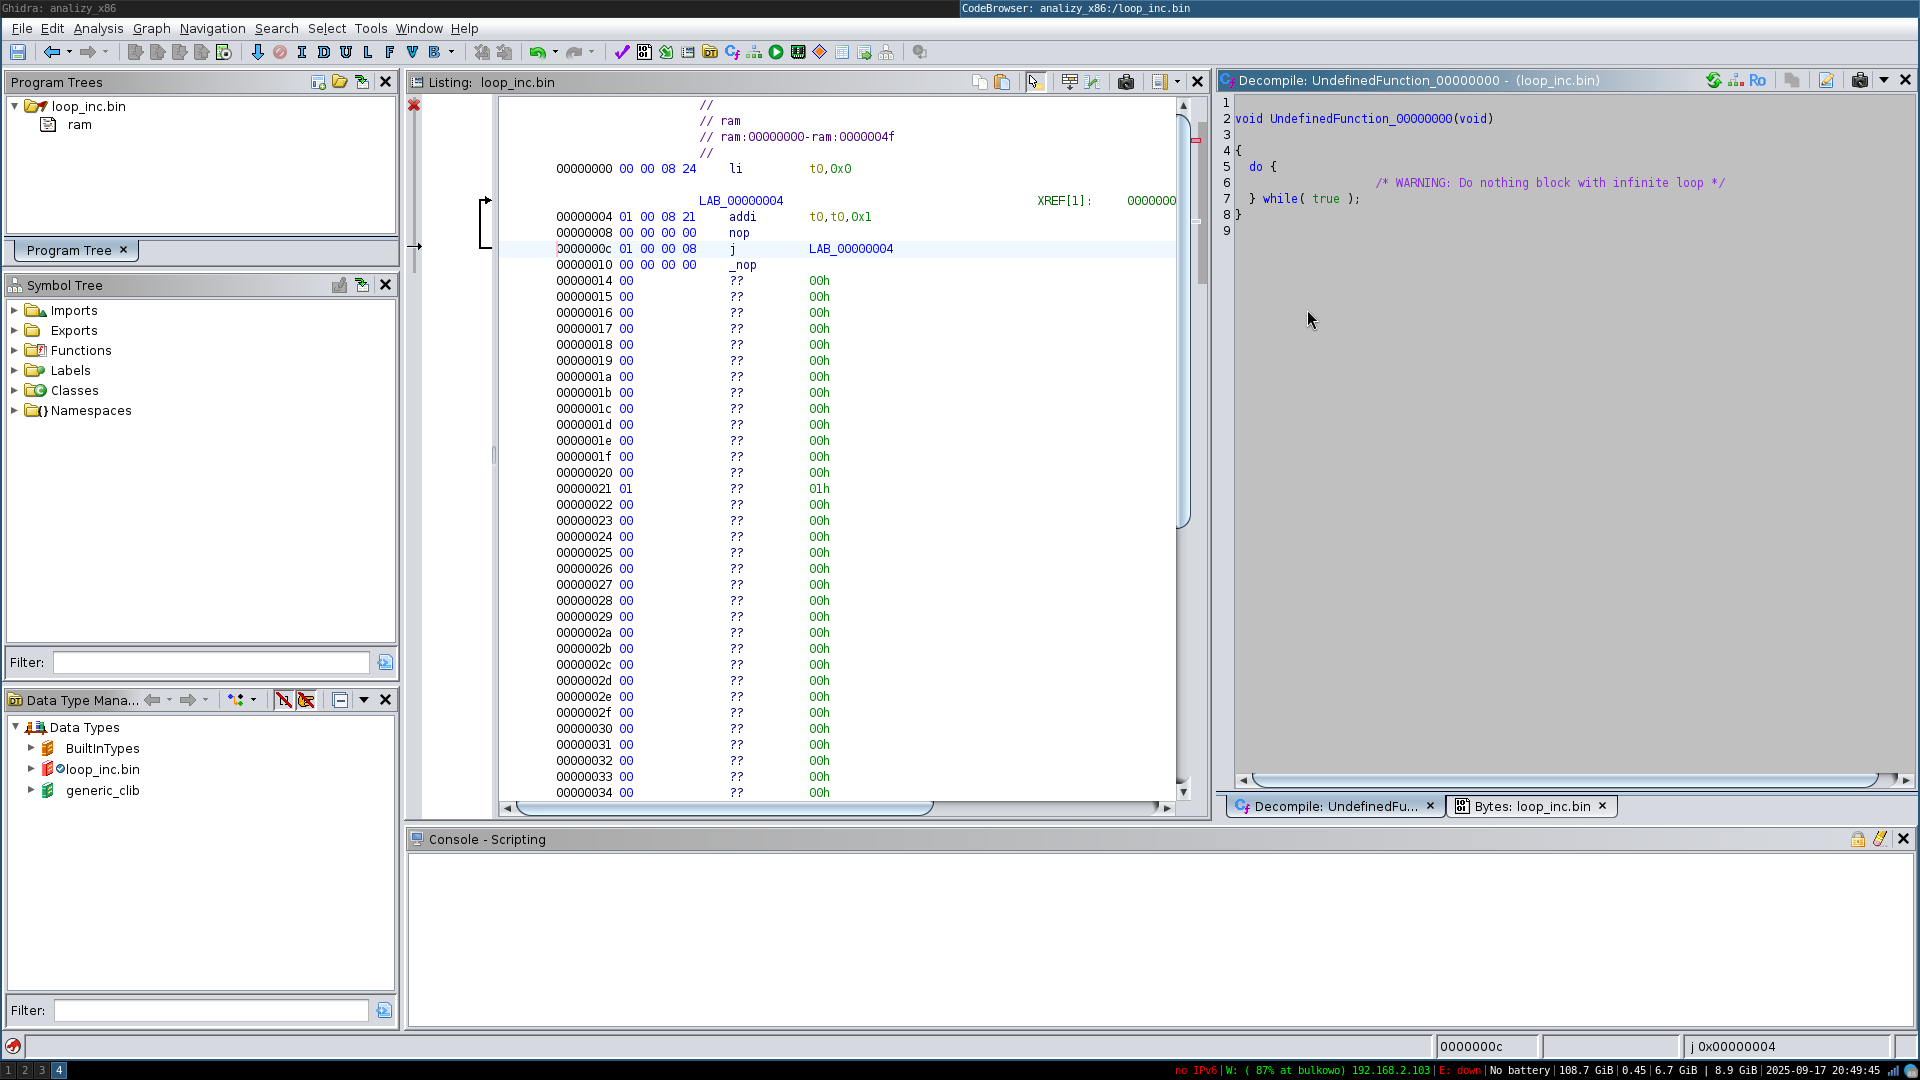Open Data Type Manager from the DT toolbar icon
Image resolution: width=1920 pixels, height=1080 pixels.
710,52
